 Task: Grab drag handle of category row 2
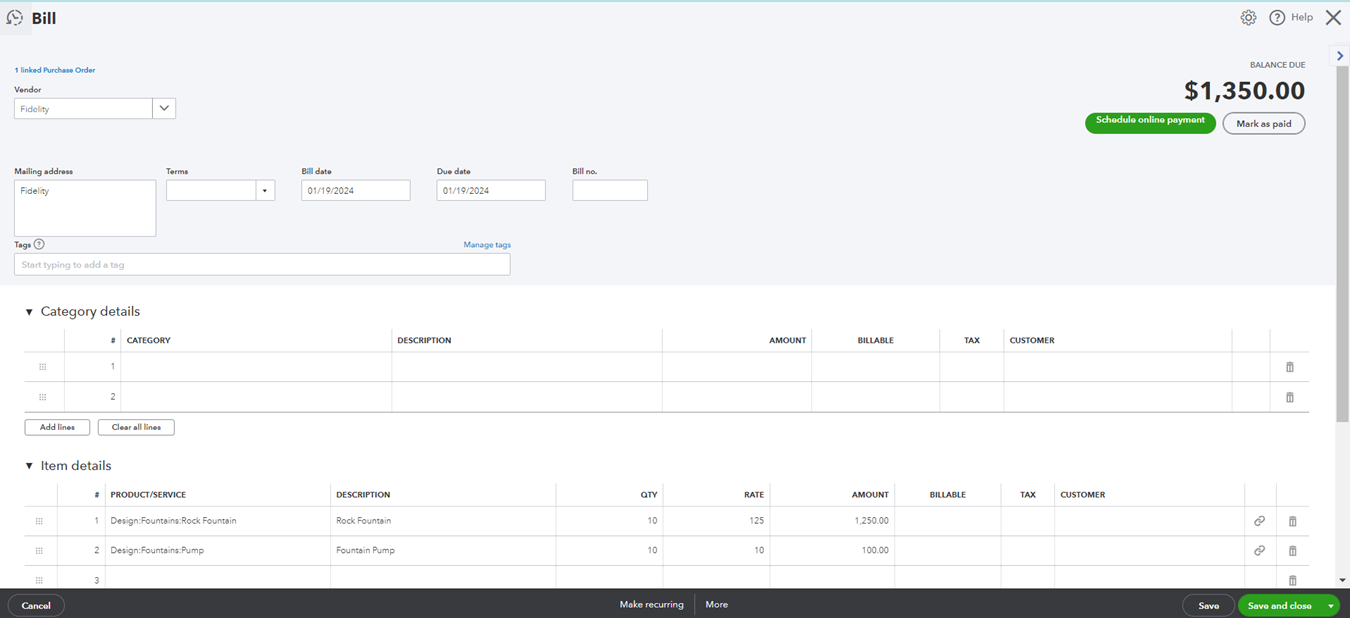(42, 397)
